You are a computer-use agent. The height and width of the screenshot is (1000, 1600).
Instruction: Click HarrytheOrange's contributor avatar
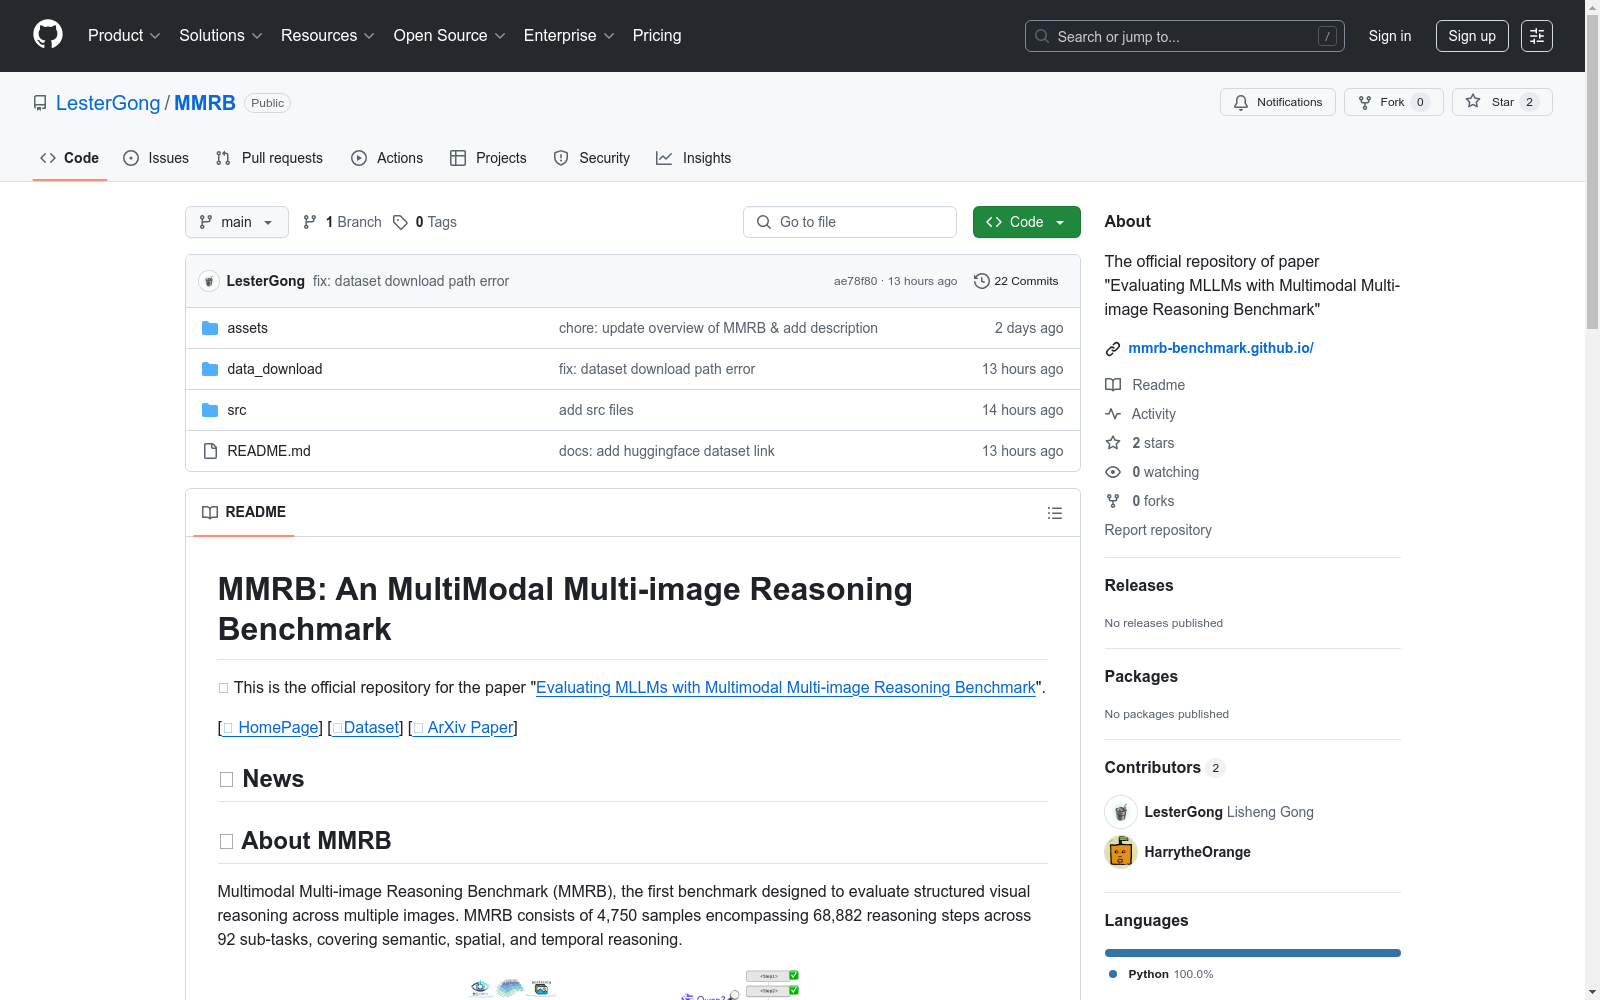pos(1121,852)
